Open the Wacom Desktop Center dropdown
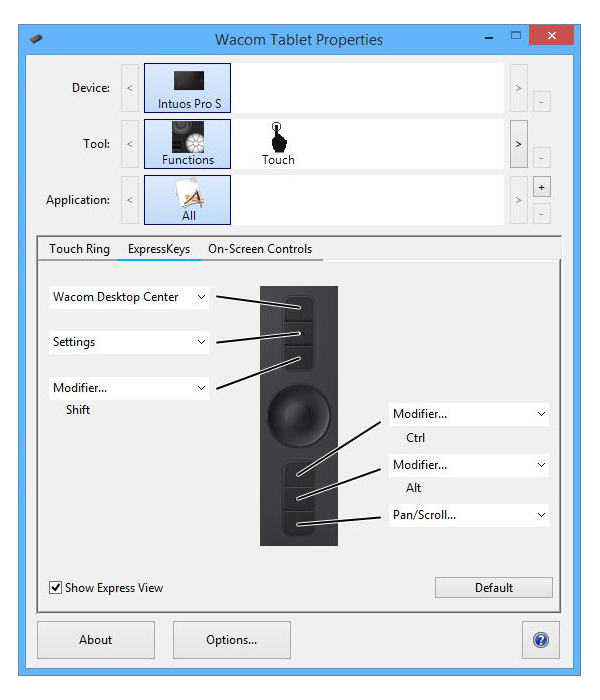600x700 pixels. pos(129,297)
